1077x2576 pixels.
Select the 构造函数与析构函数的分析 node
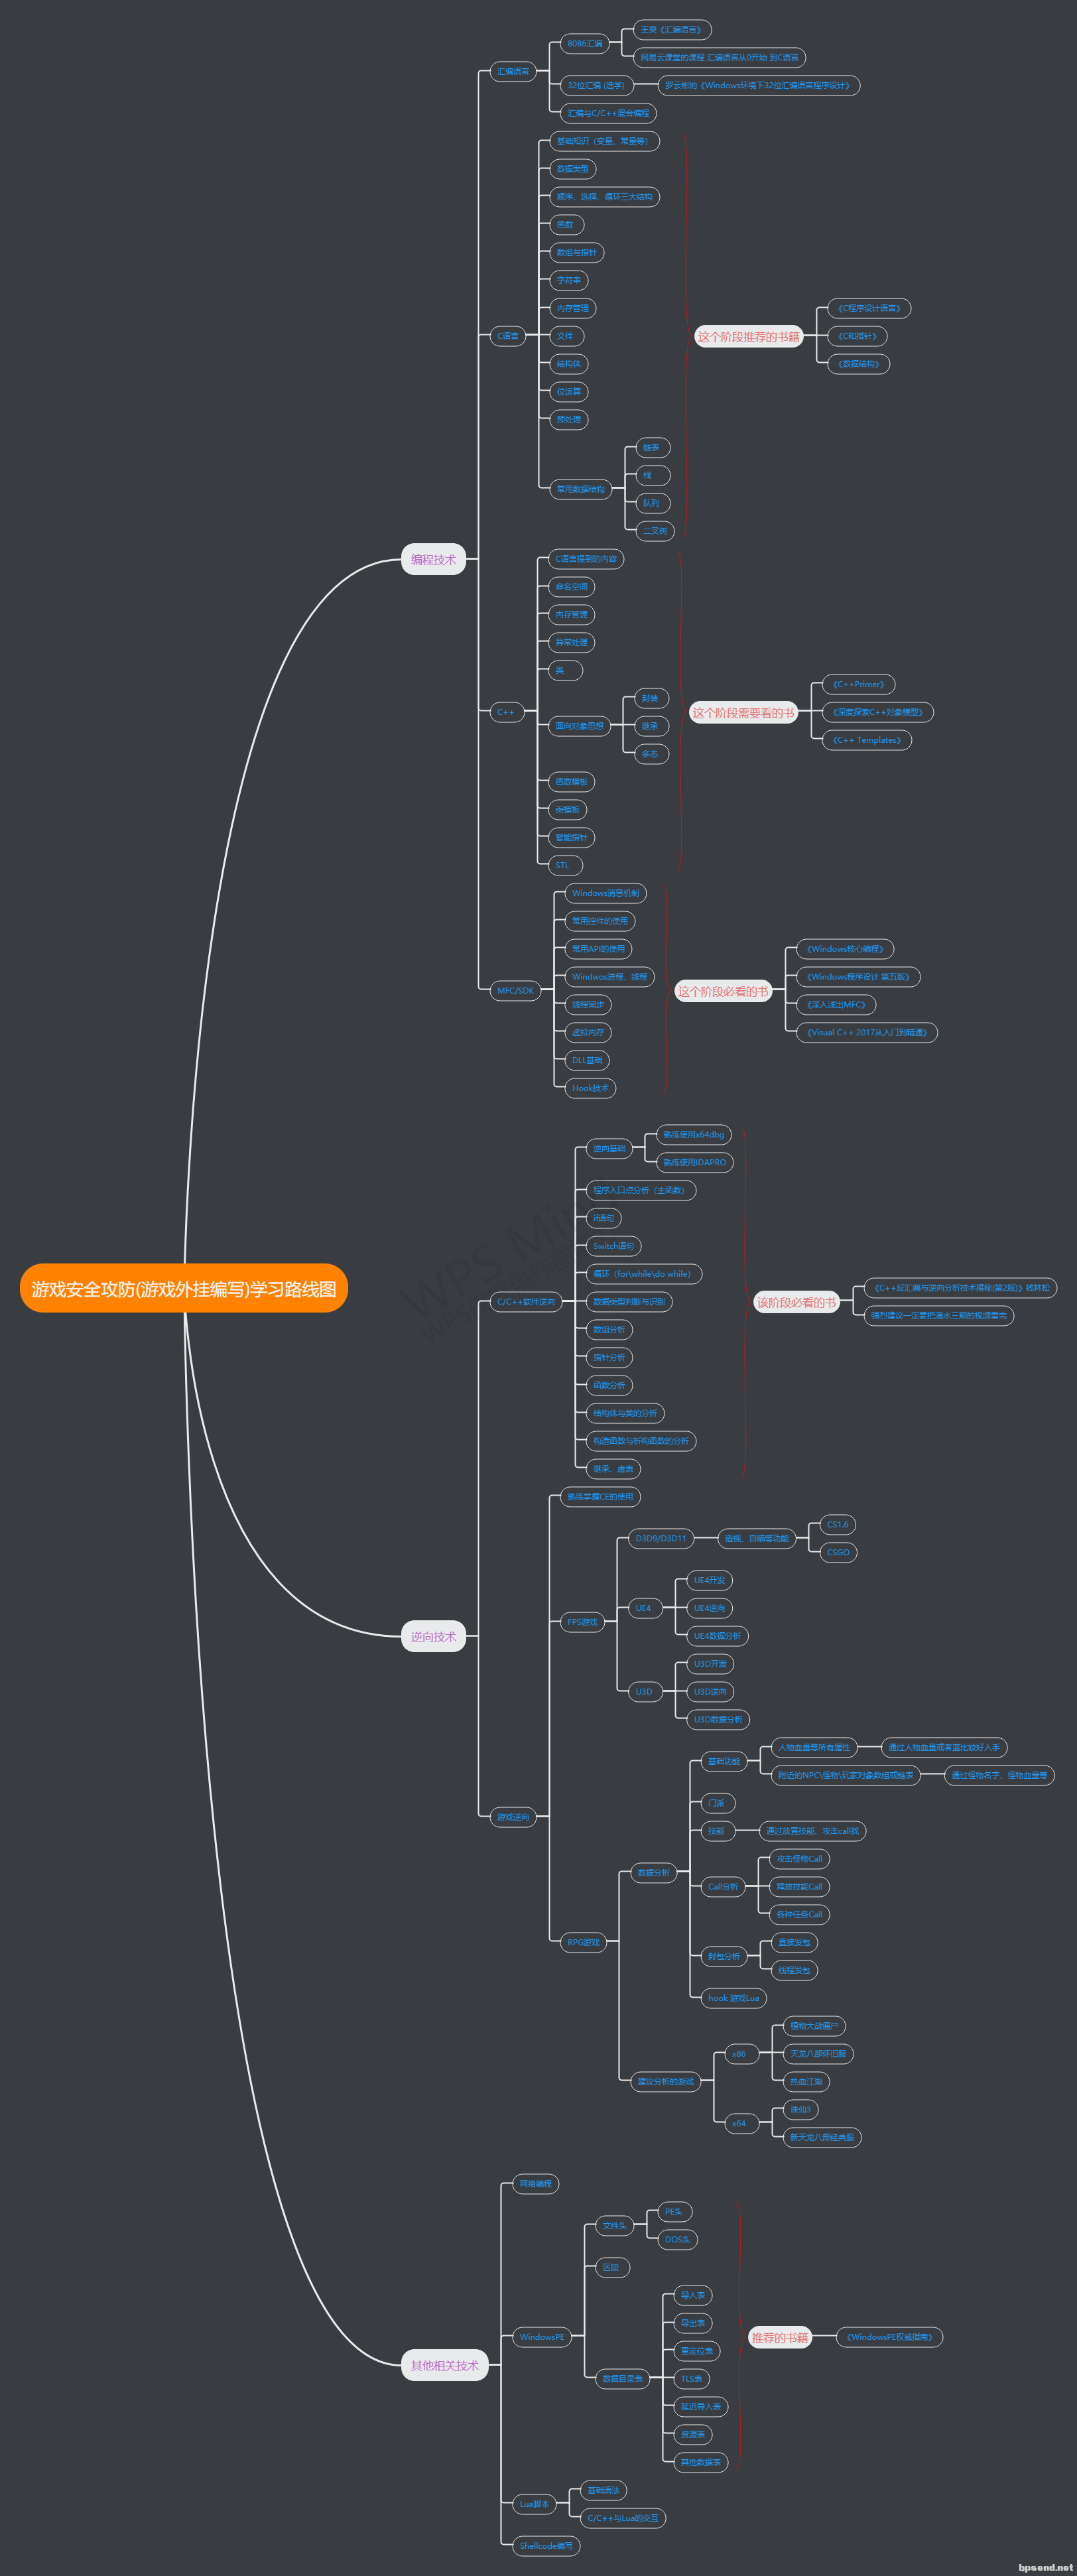641,1440
